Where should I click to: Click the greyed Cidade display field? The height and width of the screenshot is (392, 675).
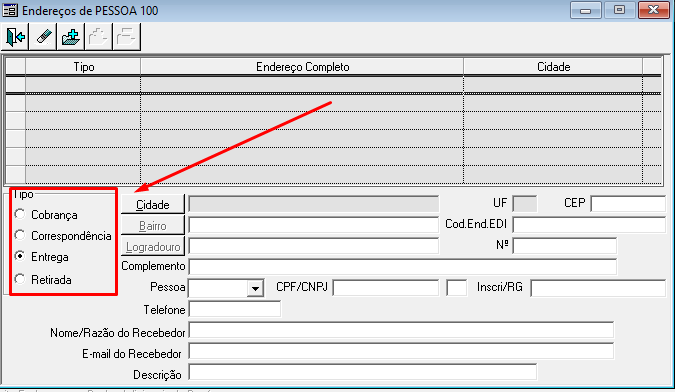tap(313, 204)
